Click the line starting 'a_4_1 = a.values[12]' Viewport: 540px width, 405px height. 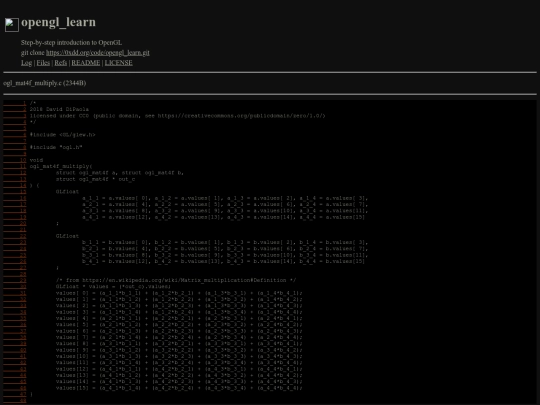[x=223, y=217]
